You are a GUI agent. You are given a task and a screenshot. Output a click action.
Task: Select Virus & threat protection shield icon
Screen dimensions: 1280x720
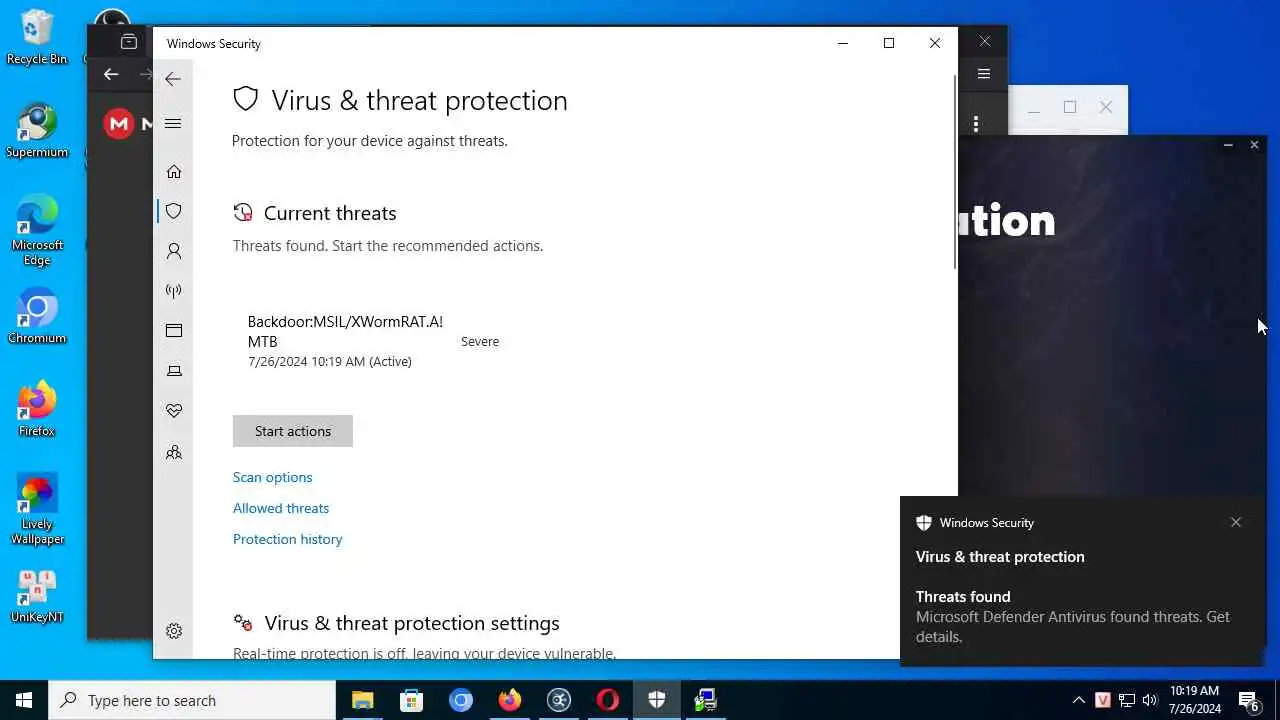[174, 211]
